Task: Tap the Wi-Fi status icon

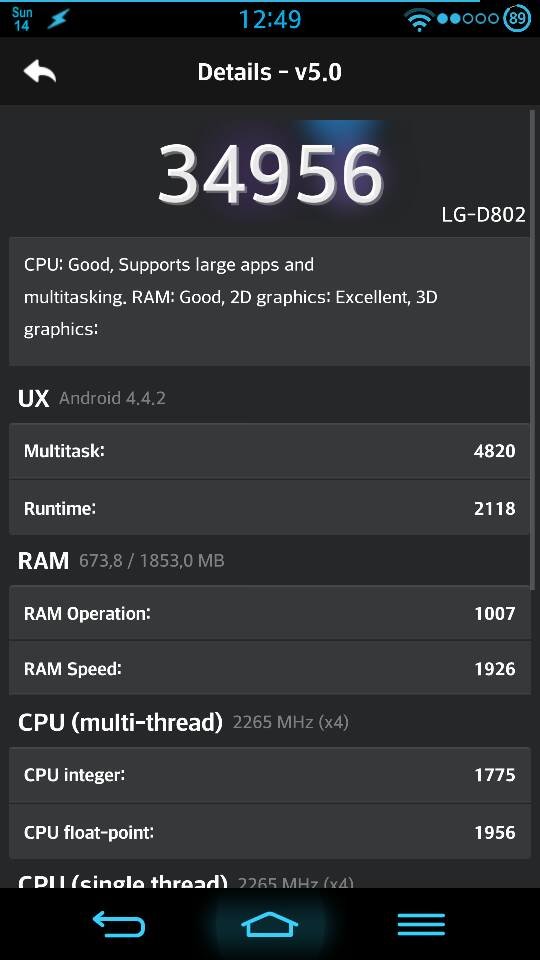Action: 419,20
